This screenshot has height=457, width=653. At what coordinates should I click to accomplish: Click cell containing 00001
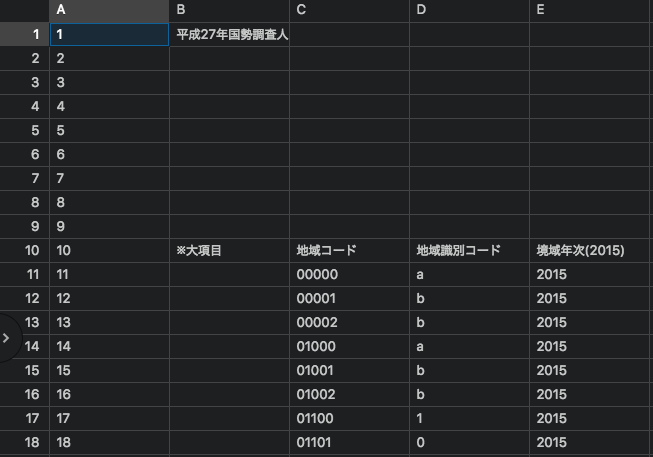349,298
